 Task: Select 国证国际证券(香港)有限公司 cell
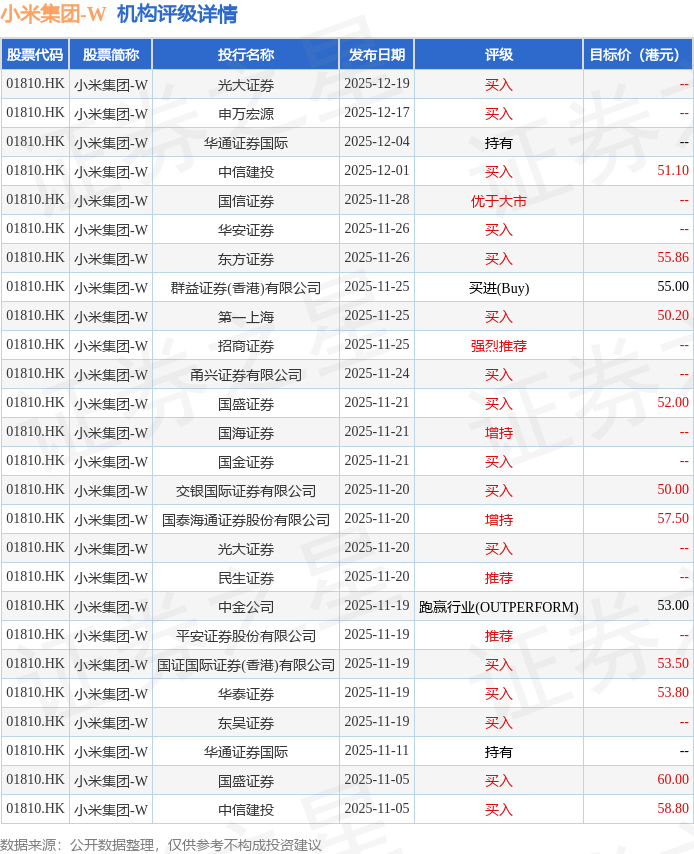tap(246, 664)
